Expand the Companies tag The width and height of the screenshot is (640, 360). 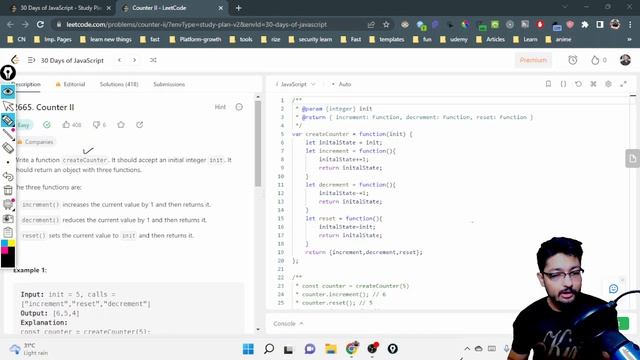[x=35, y=142]
